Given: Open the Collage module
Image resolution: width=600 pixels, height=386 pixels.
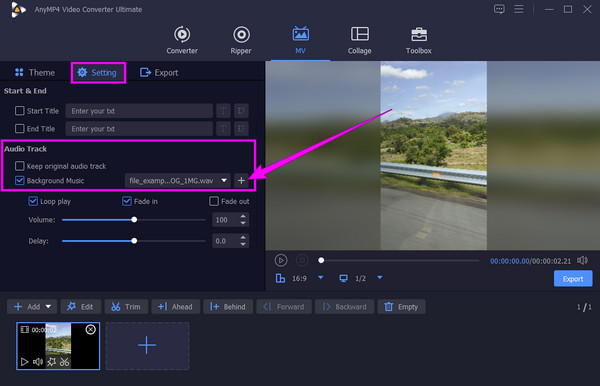Looking at the screenshot, I should click(359, 40).
